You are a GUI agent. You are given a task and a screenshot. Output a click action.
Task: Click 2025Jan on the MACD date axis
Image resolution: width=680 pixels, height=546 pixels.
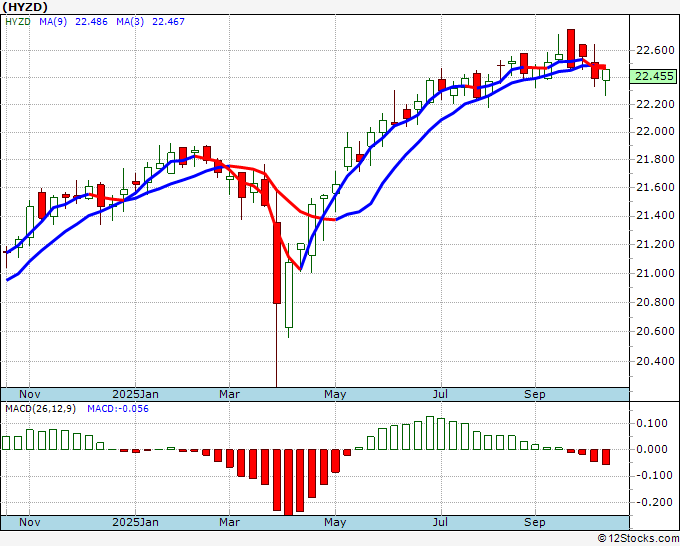[x=135, y=522]
